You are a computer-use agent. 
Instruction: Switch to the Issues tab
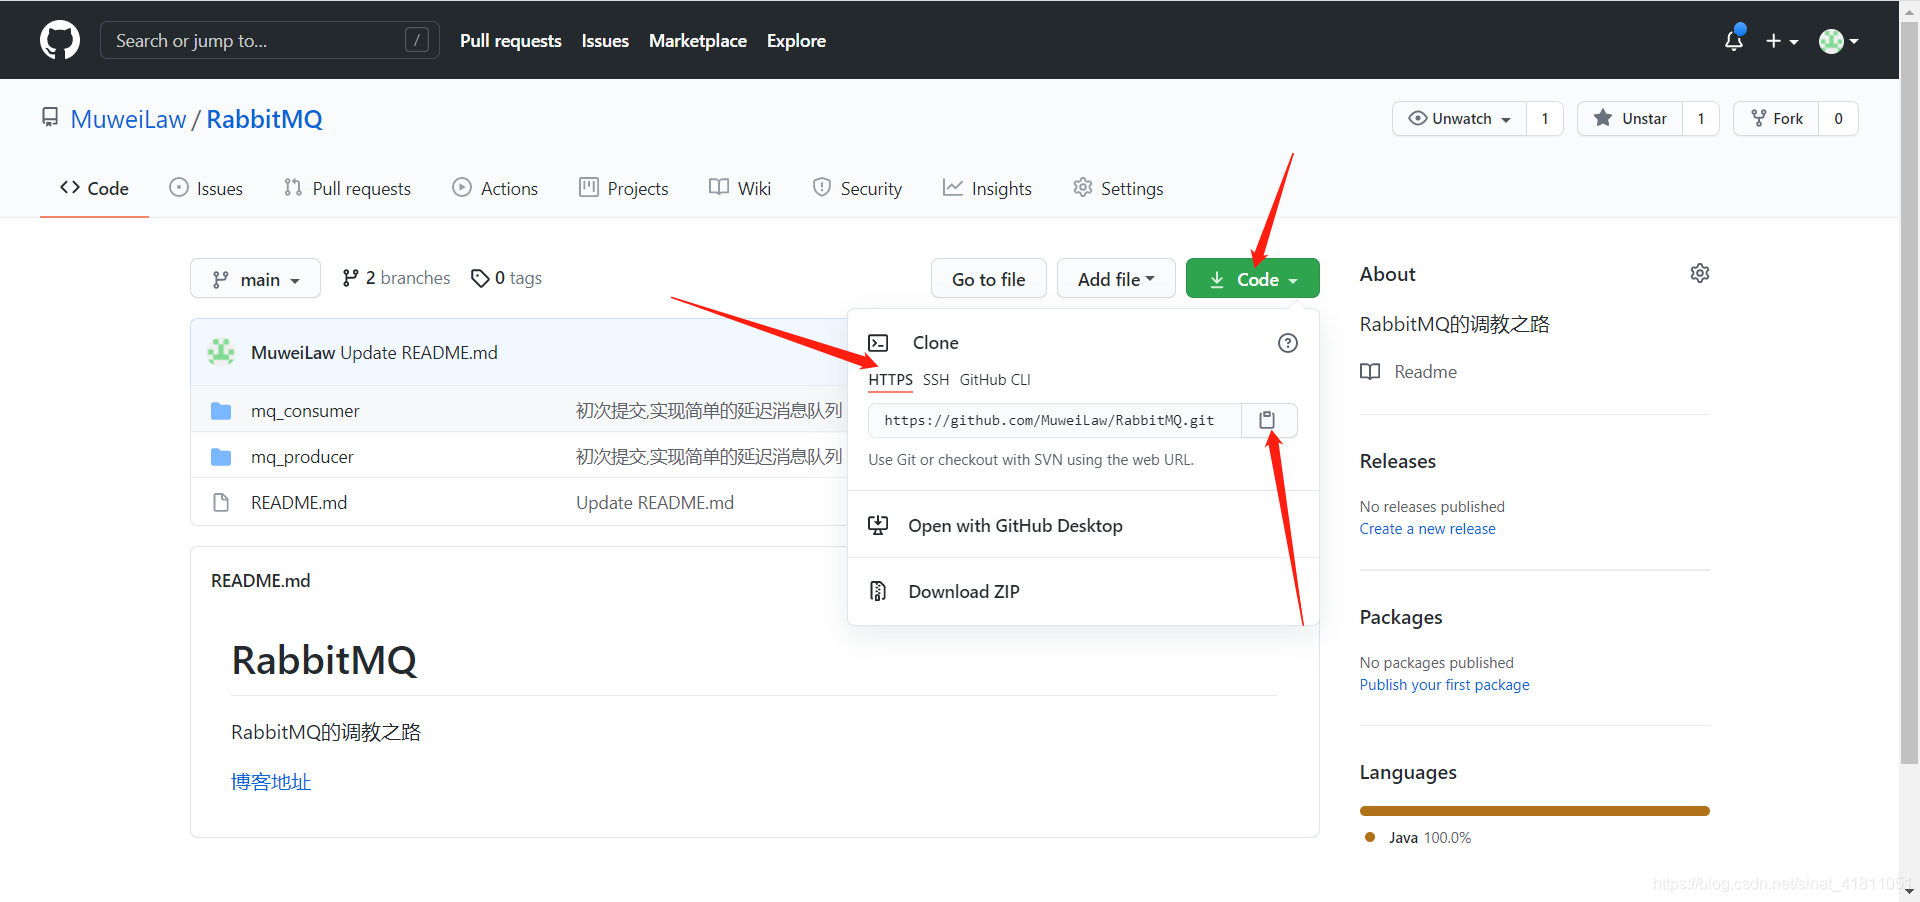(206, 188)
